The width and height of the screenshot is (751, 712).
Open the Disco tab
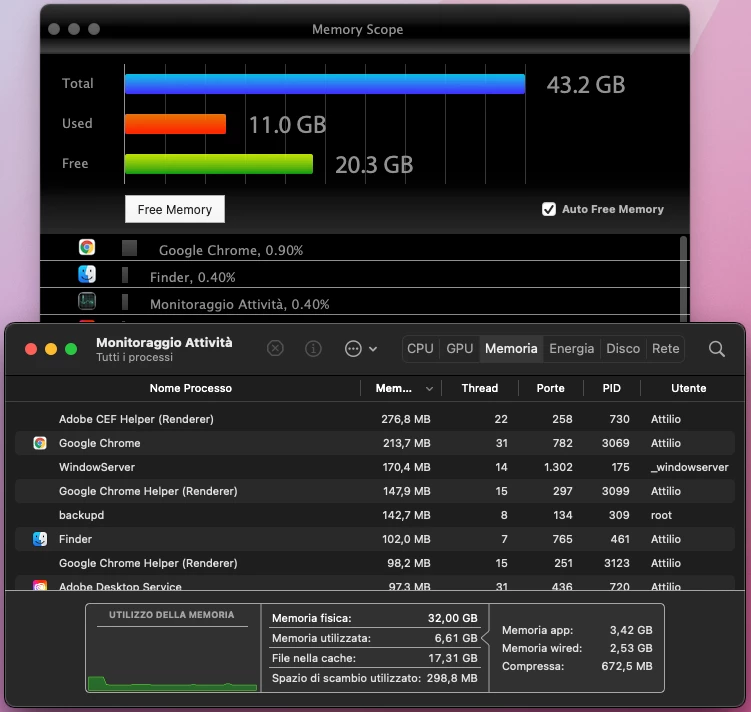click(x=623, y=349)
